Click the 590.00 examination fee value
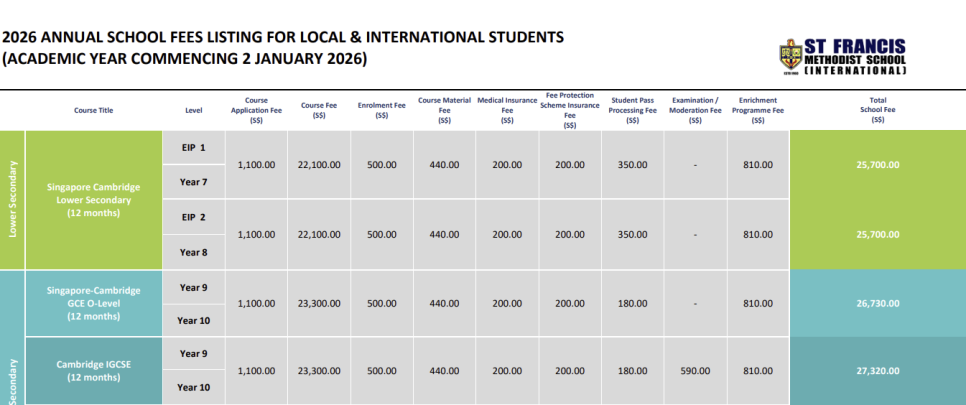The width and height of the screenshot is (966, 405). point(695,370)
